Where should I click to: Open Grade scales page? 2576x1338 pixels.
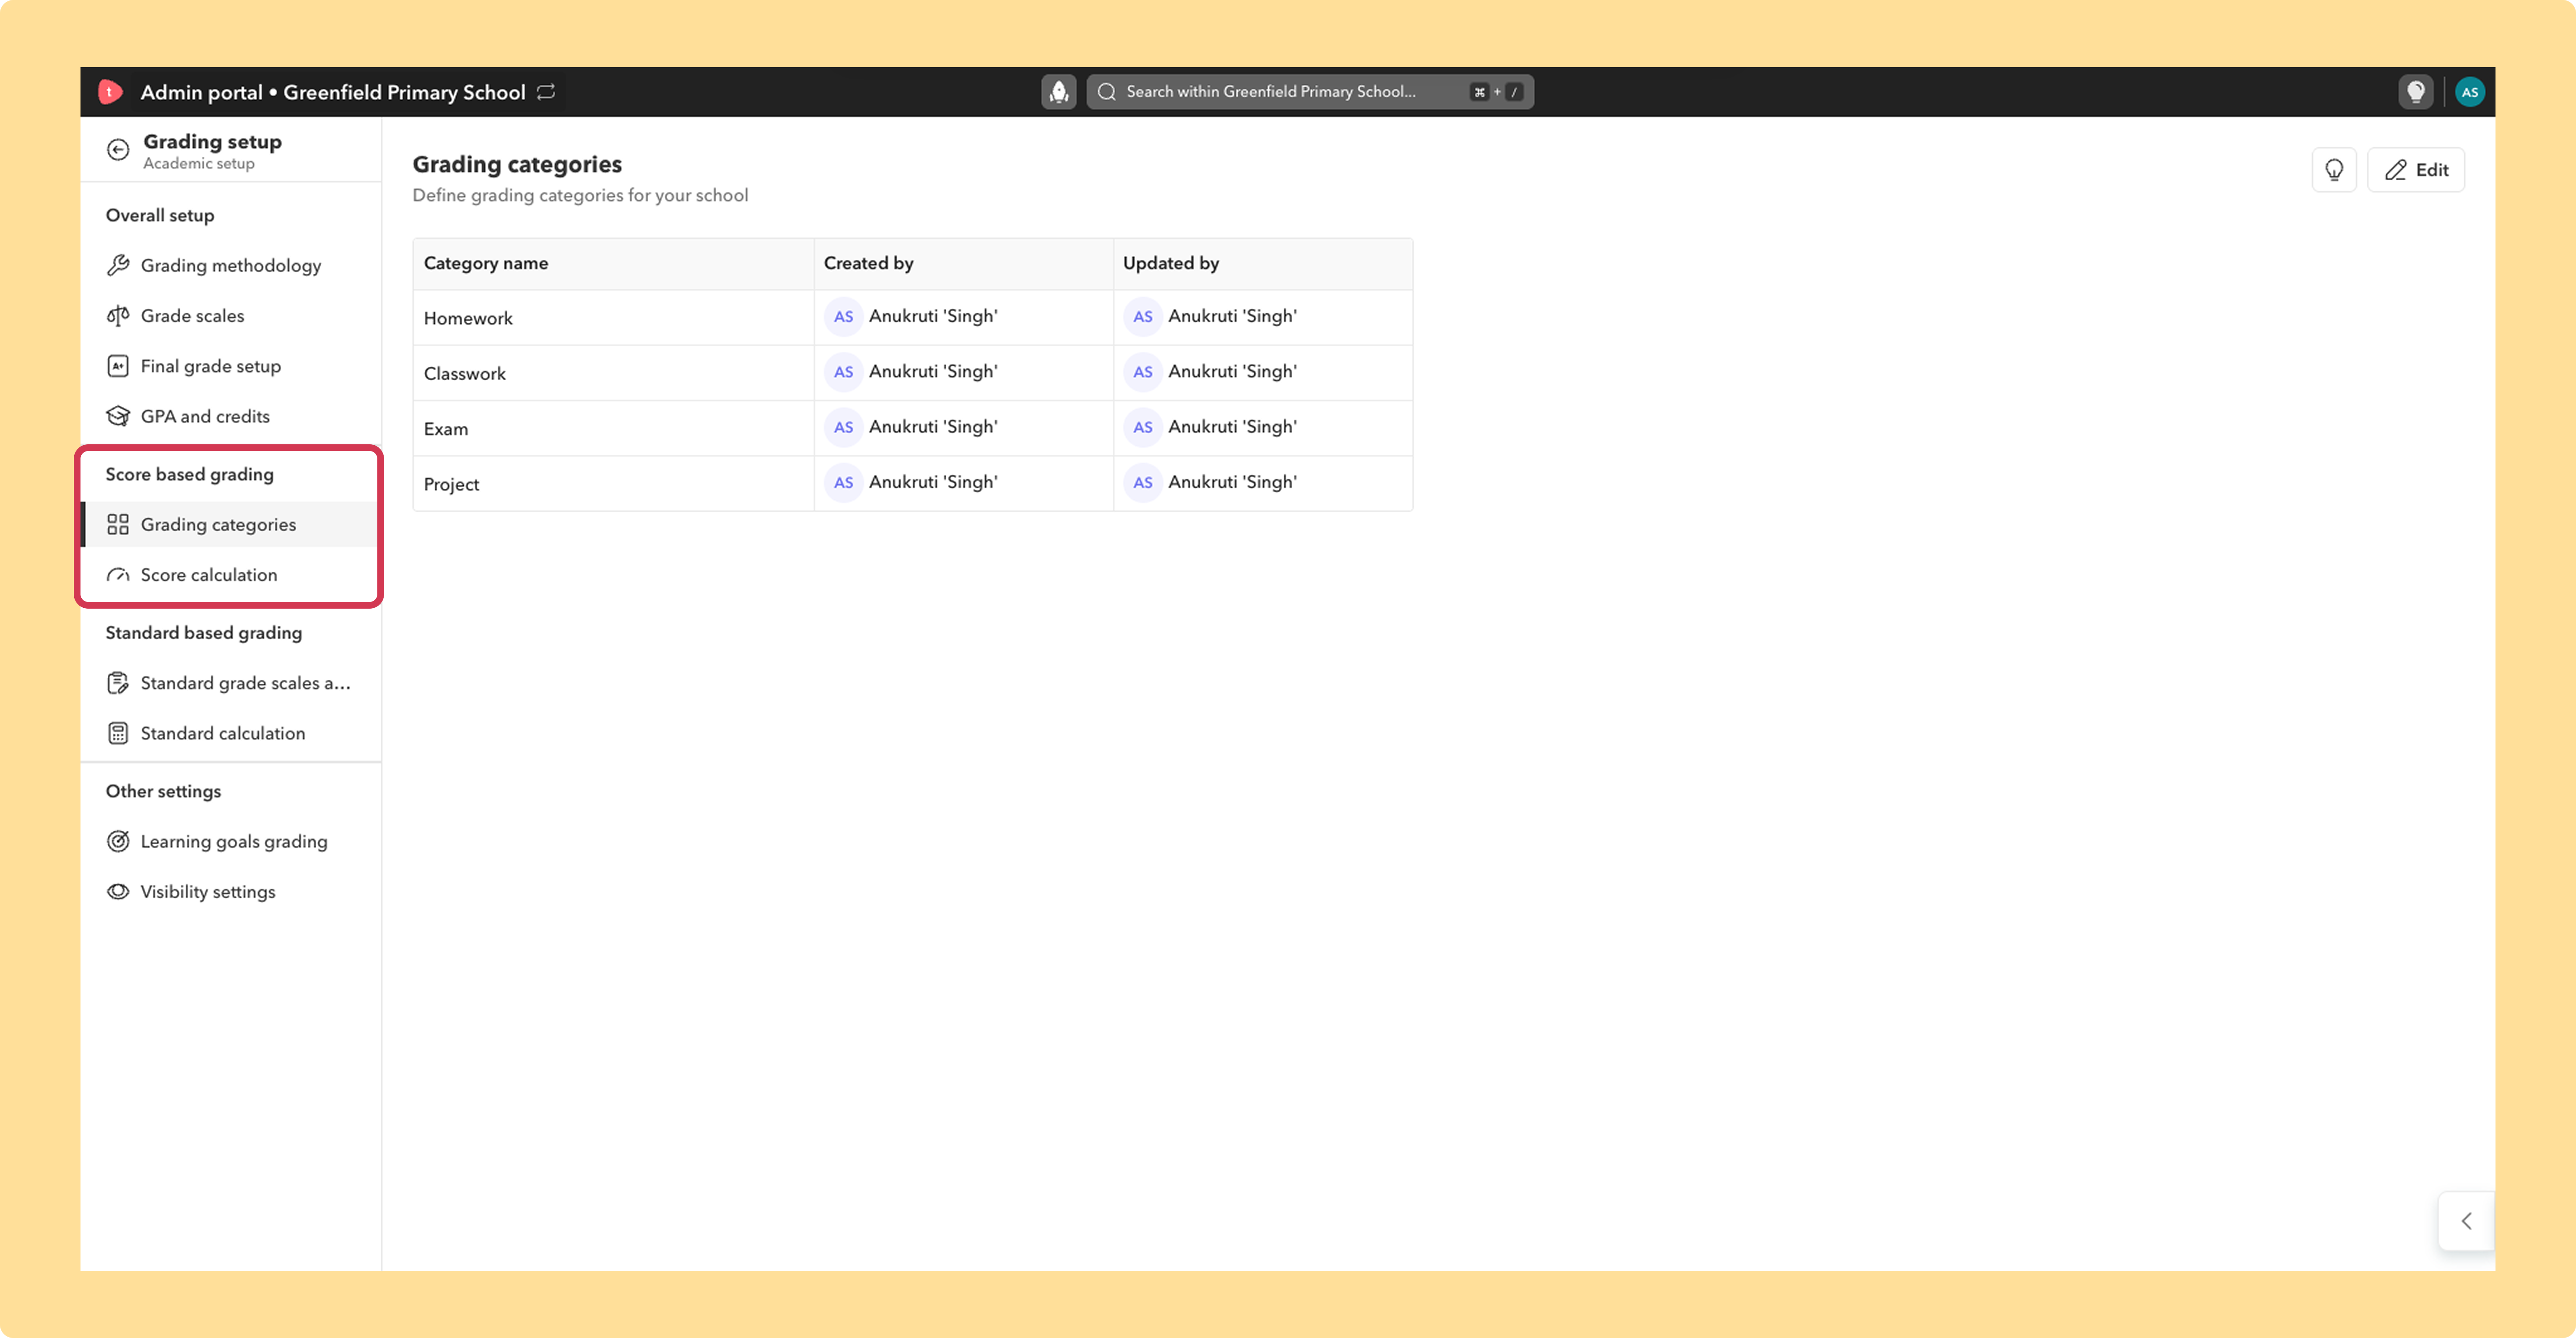point(231,316)
